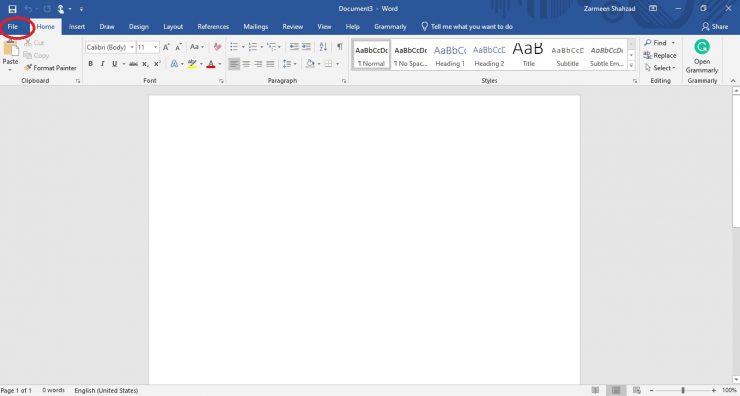Toggle Print Layout view
Screen dimensions: 740x396
[616, 390]
